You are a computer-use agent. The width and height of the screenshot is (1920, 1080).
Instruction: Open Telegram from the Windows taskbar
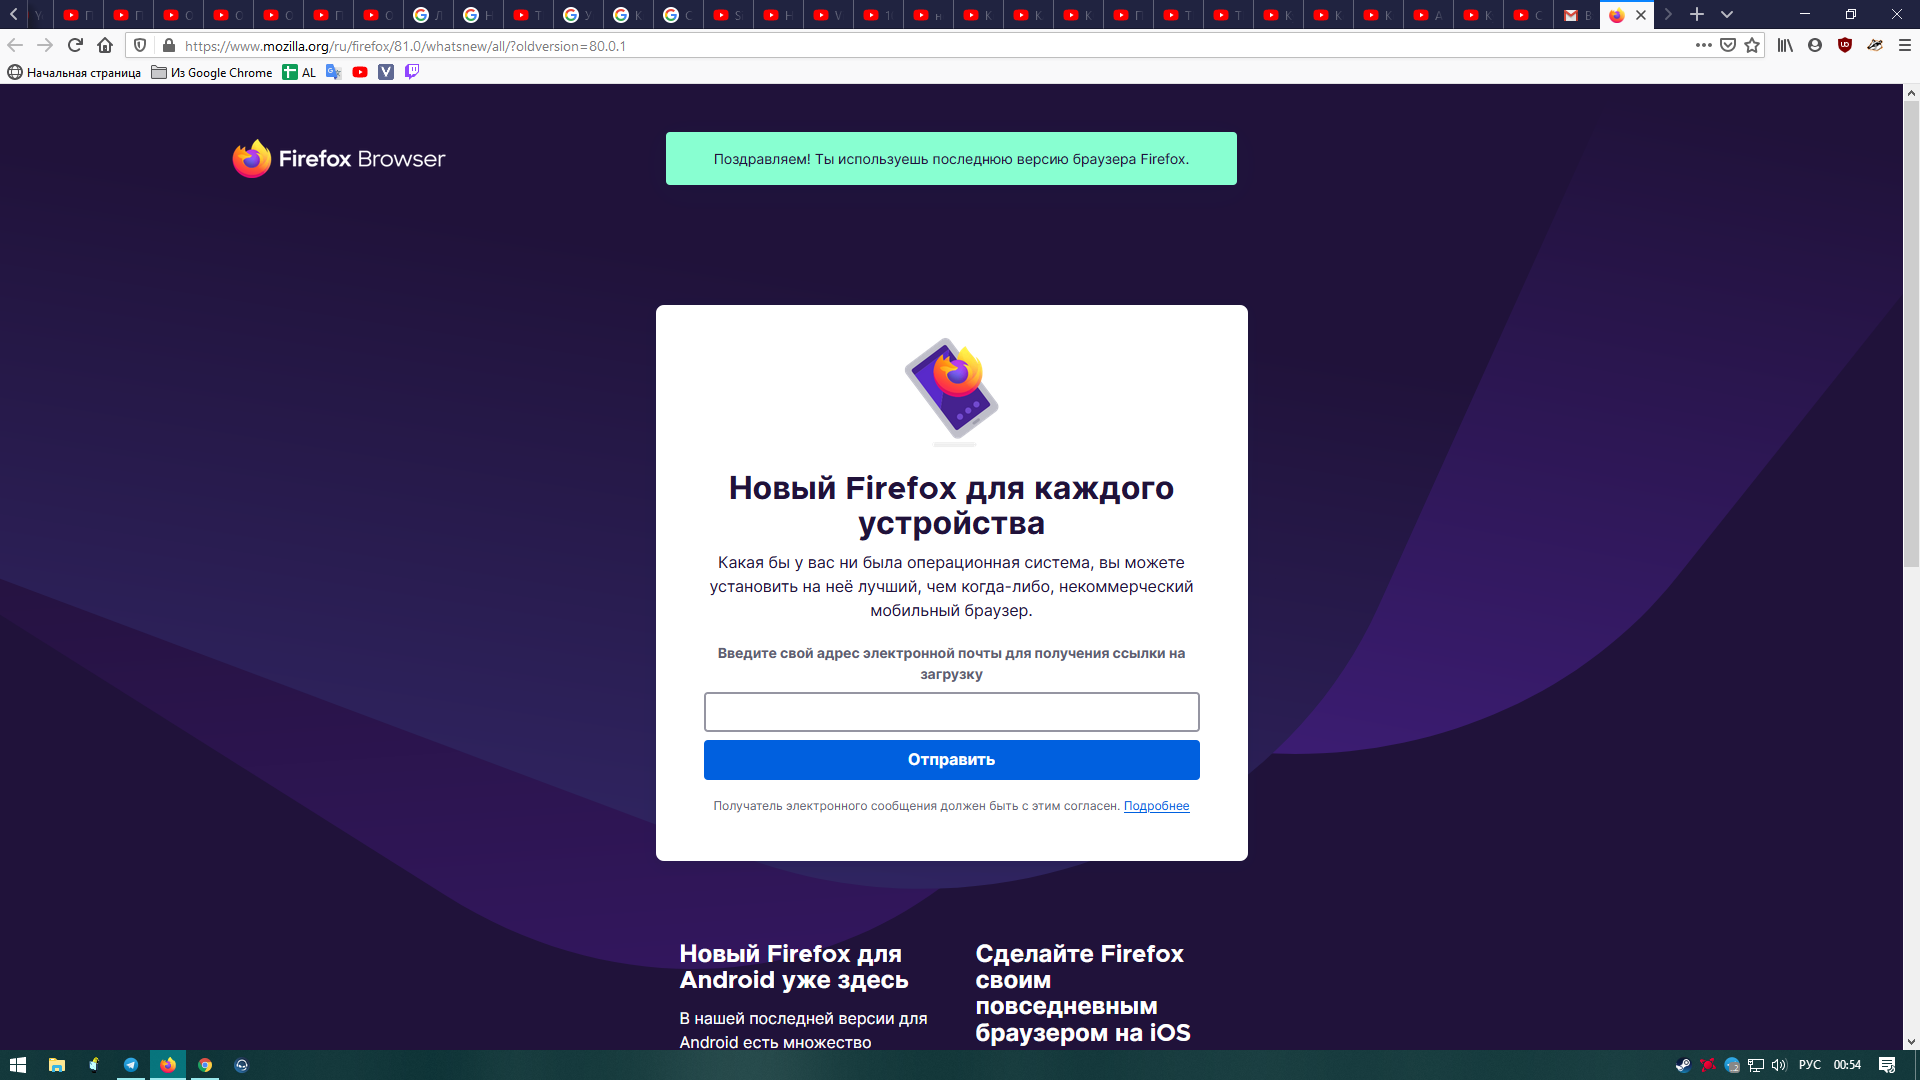click(130, 1065)
